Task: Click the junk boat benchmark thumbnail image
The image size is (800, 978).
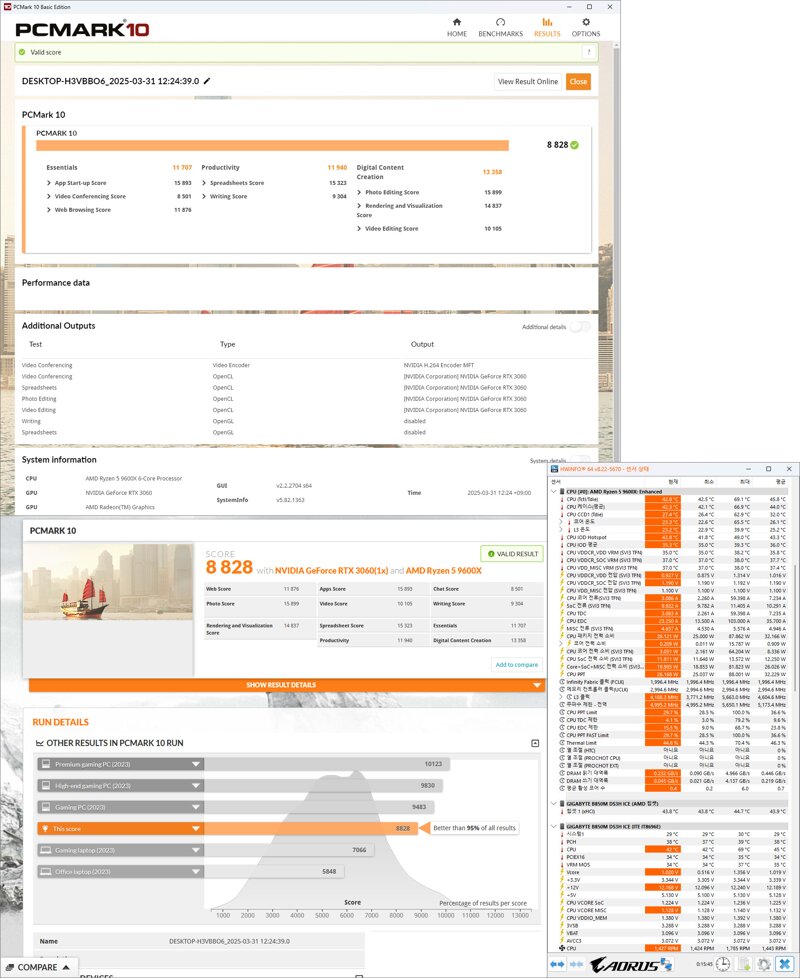Action: pyautogui.click(x=108, y=581)
